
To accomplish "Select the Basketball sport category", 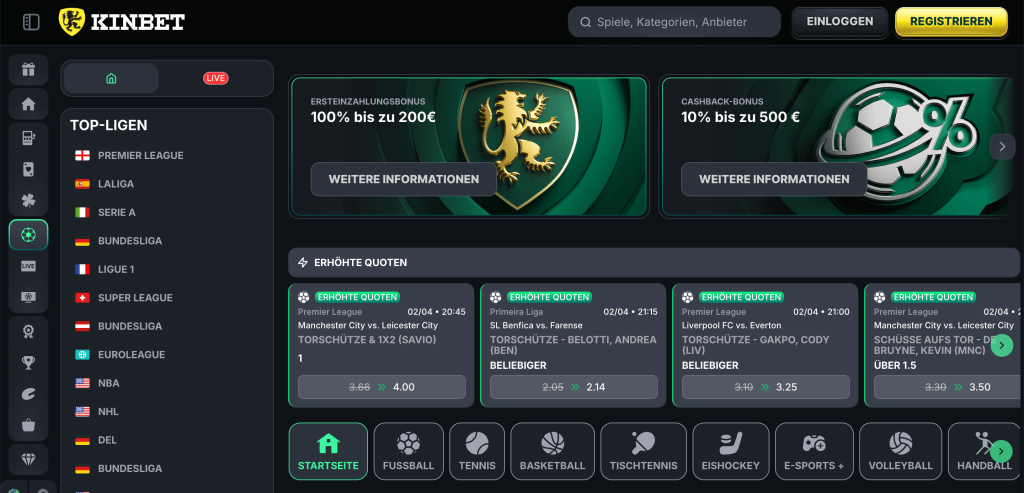I will coord(552,451).
